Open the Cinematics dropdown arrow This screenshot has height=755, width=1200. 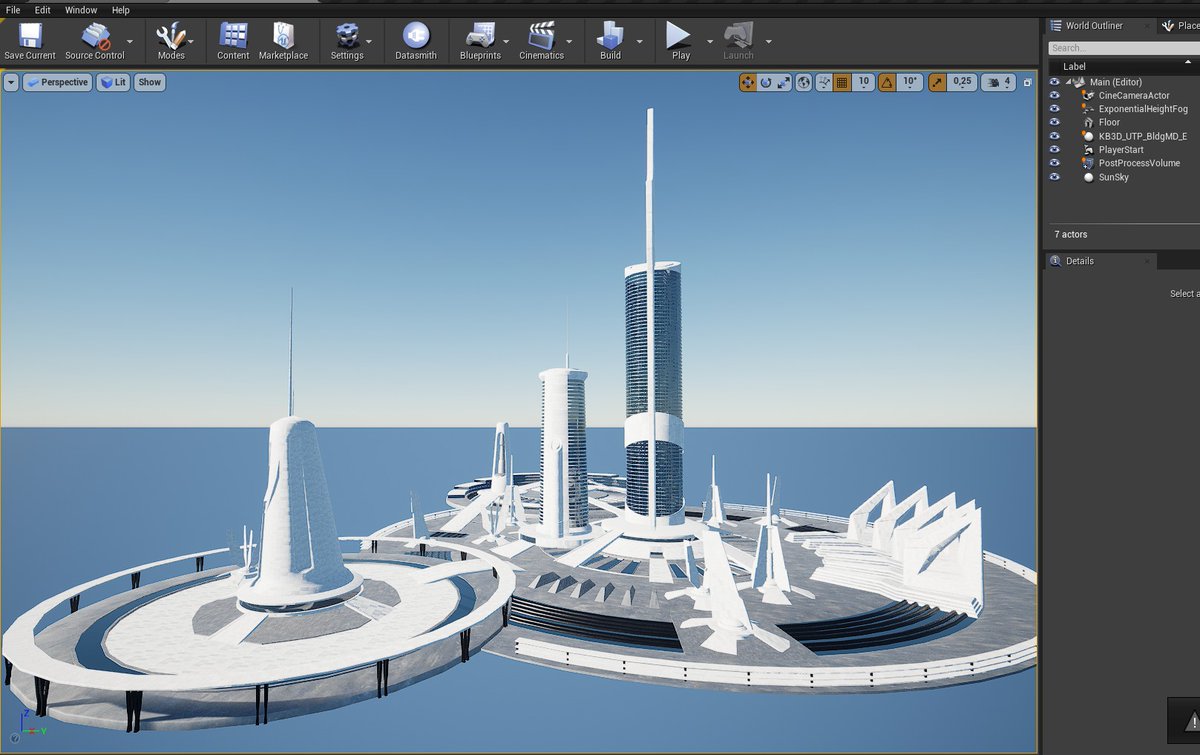click(569, 42)
